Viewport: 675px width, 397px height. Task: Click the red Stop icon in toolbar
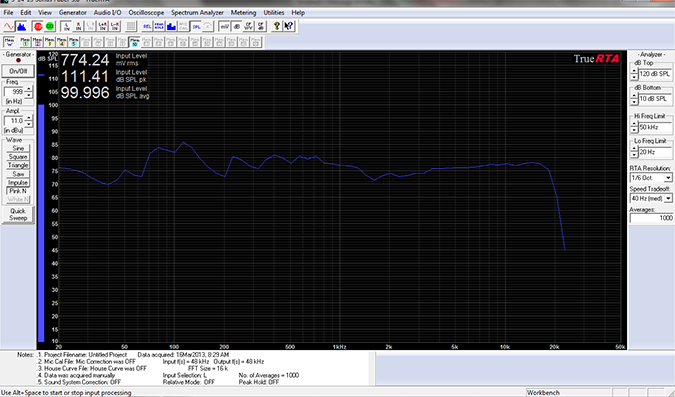38,26
